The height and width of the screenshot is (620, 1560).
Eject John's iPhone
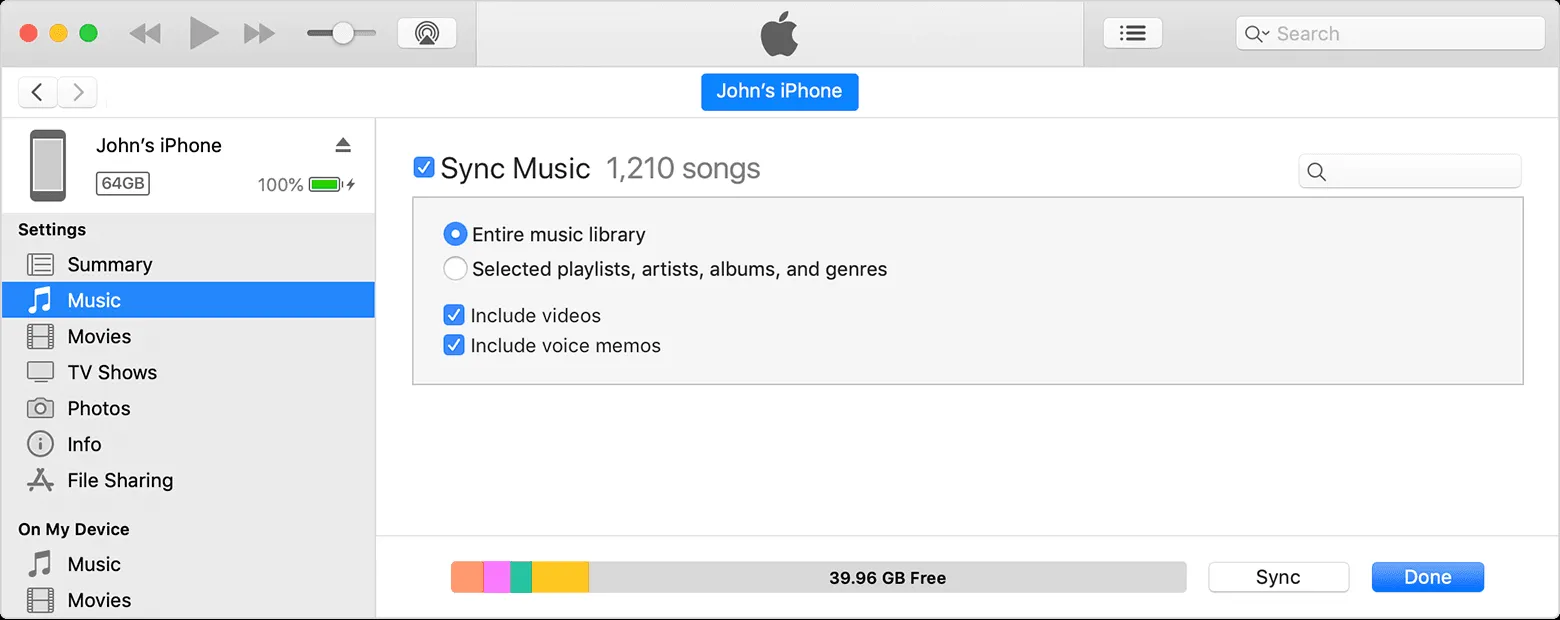coord(343,144)
